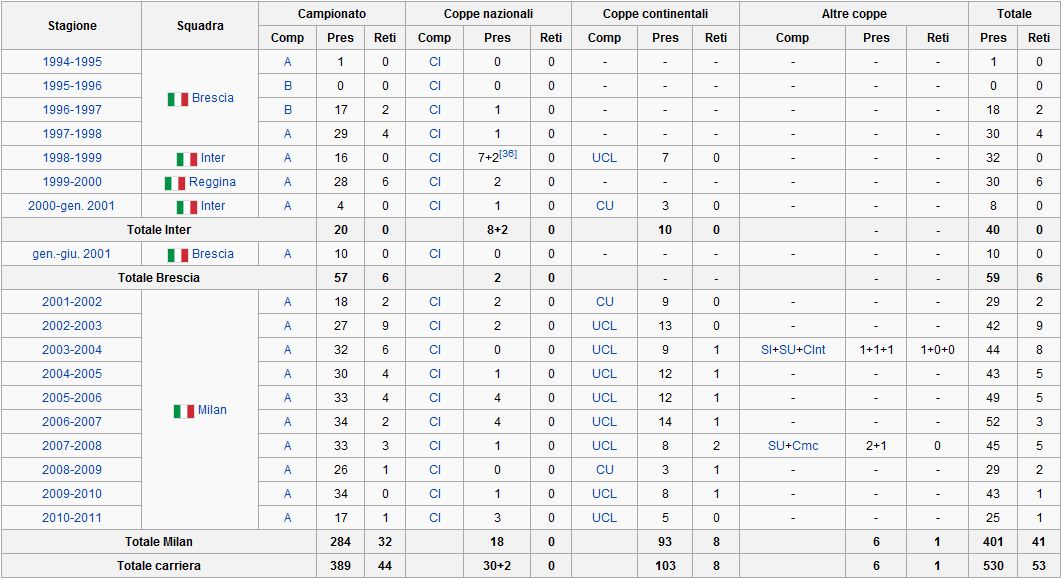The height and width of the screenshot is (579, 1061).
Task: Open the 1994-1995 season link
Action: pyautogui.click(x=72, y=62)
